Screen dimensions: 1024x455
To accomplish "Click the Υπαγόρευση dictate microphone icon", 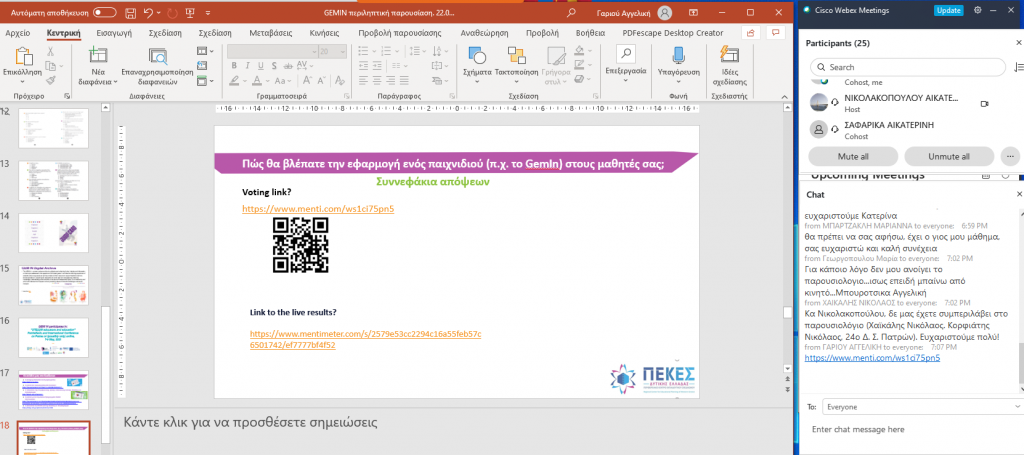I will (x=678, y=58).
